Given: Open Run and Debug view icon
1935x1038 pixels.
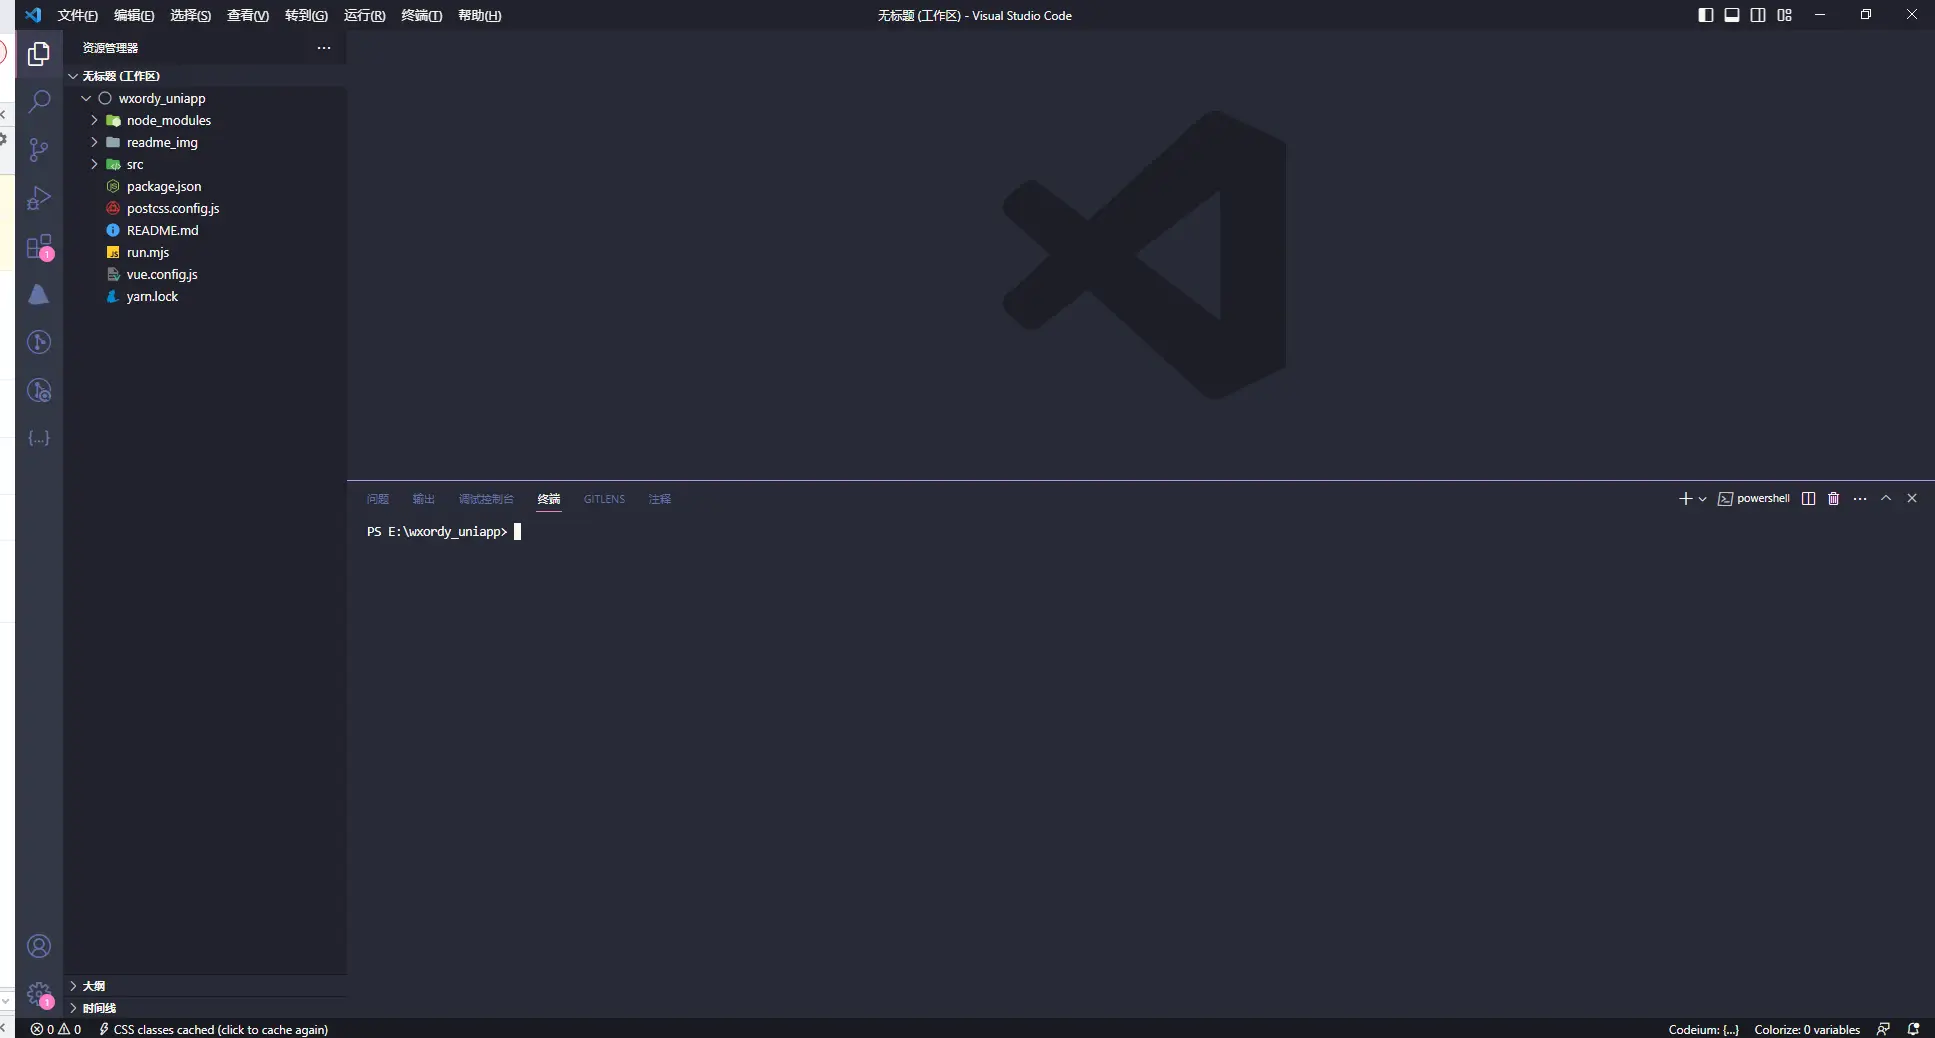Looking at the screenshot, I should [39, 198].
